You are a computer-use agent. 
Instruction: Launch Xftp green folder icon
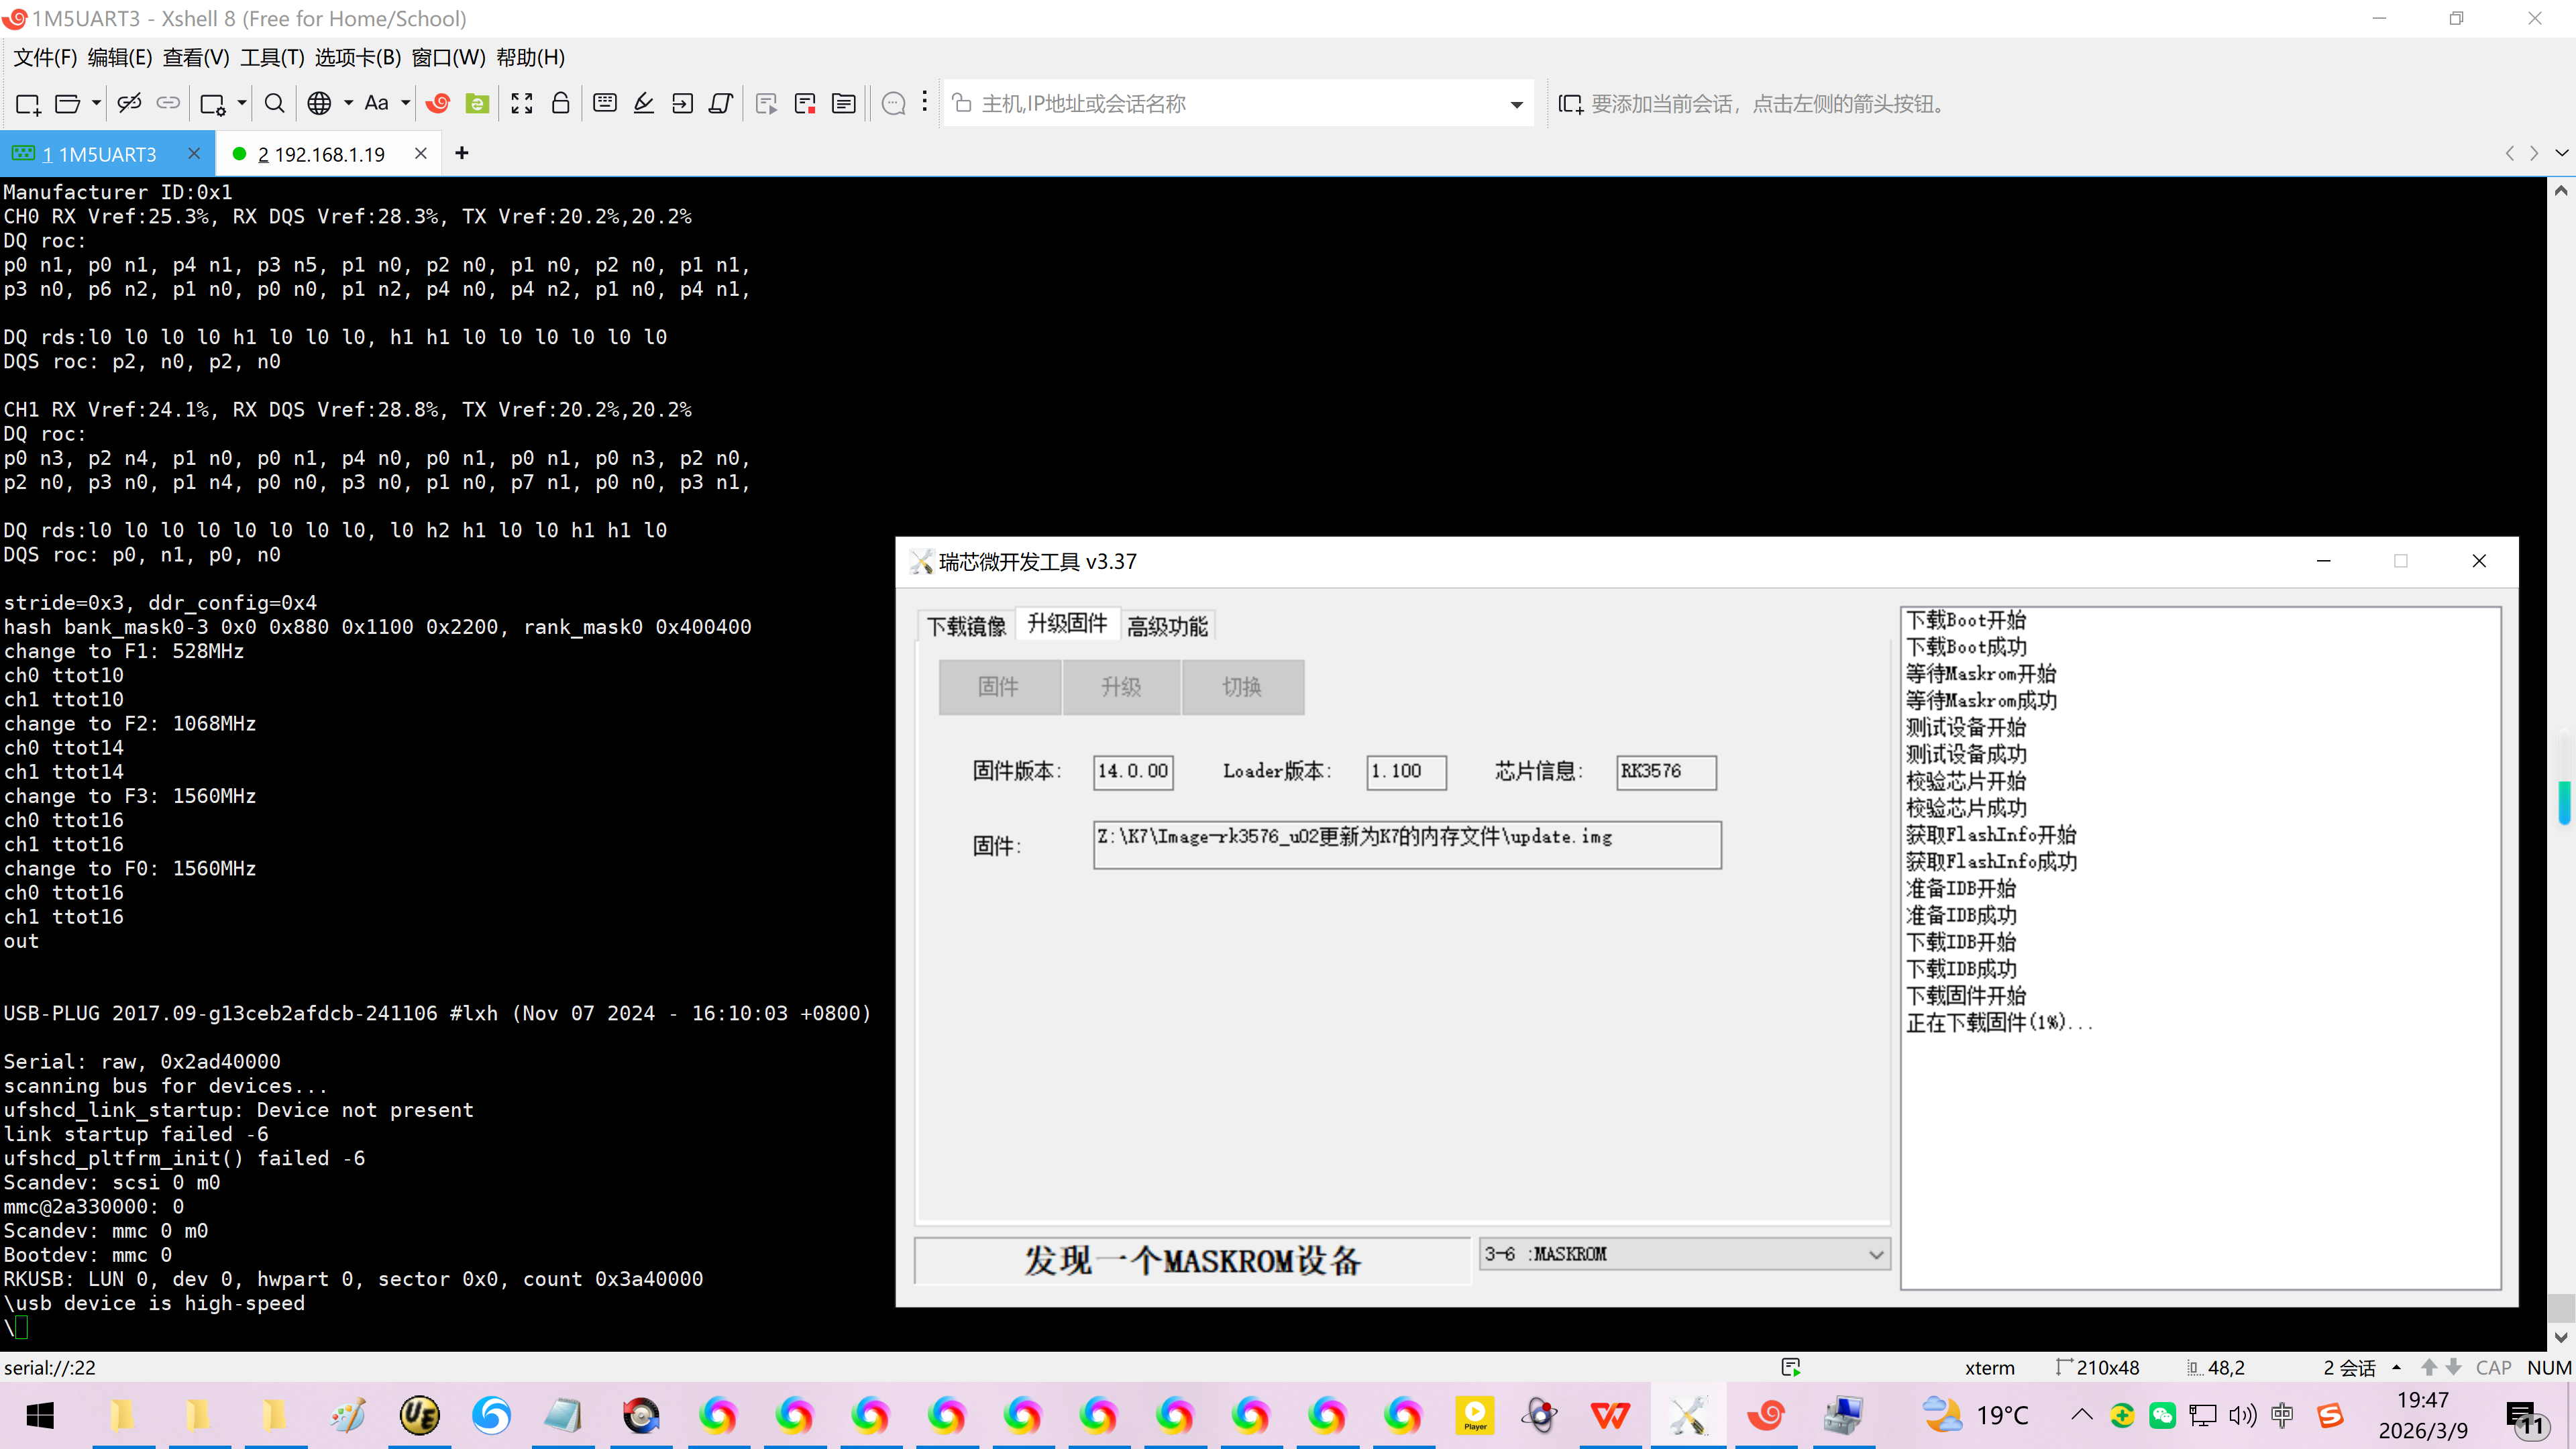(x=478, y=103)
